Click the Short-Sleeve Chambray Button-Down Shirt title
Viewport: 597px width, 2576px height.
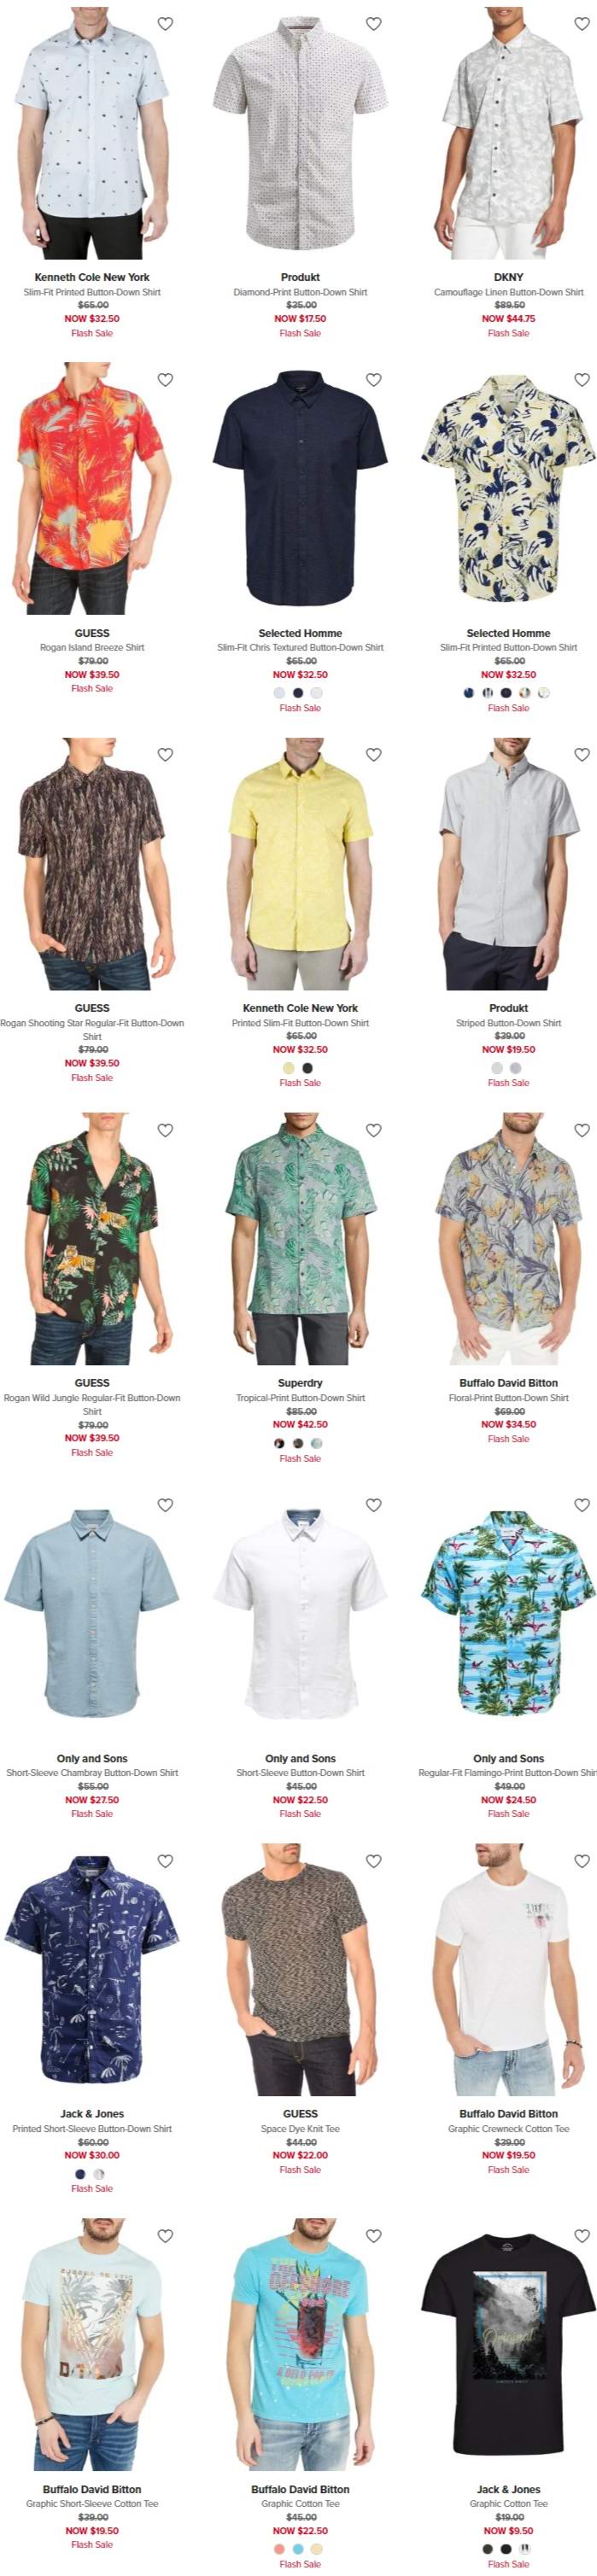pos(92,1773)
